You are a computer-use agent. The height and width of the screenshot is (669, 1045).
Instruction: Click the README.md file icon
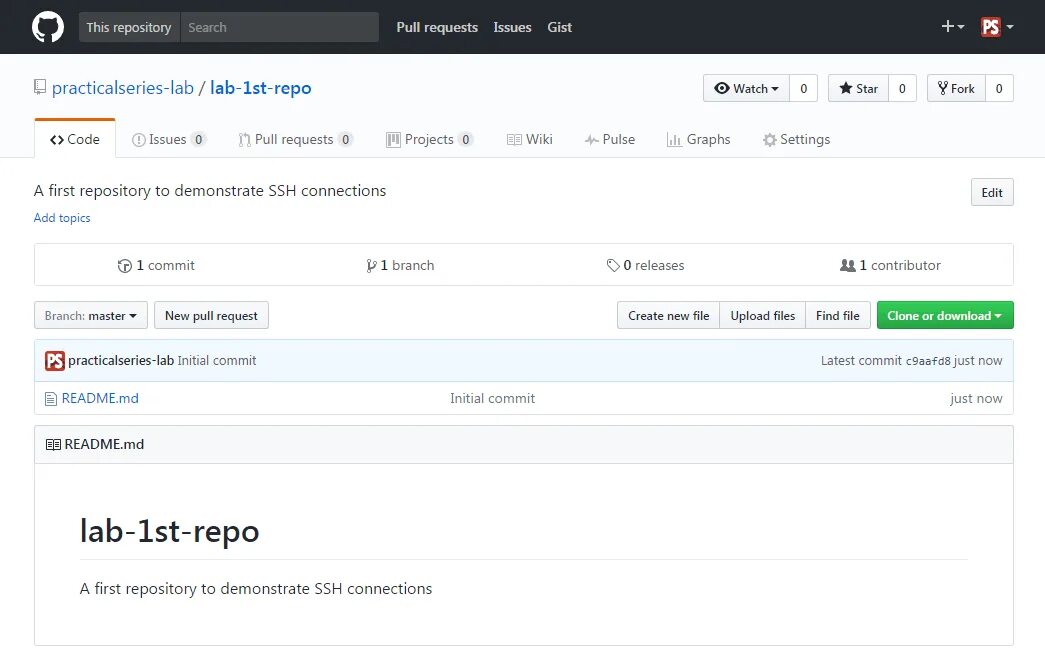click(51, 399)
